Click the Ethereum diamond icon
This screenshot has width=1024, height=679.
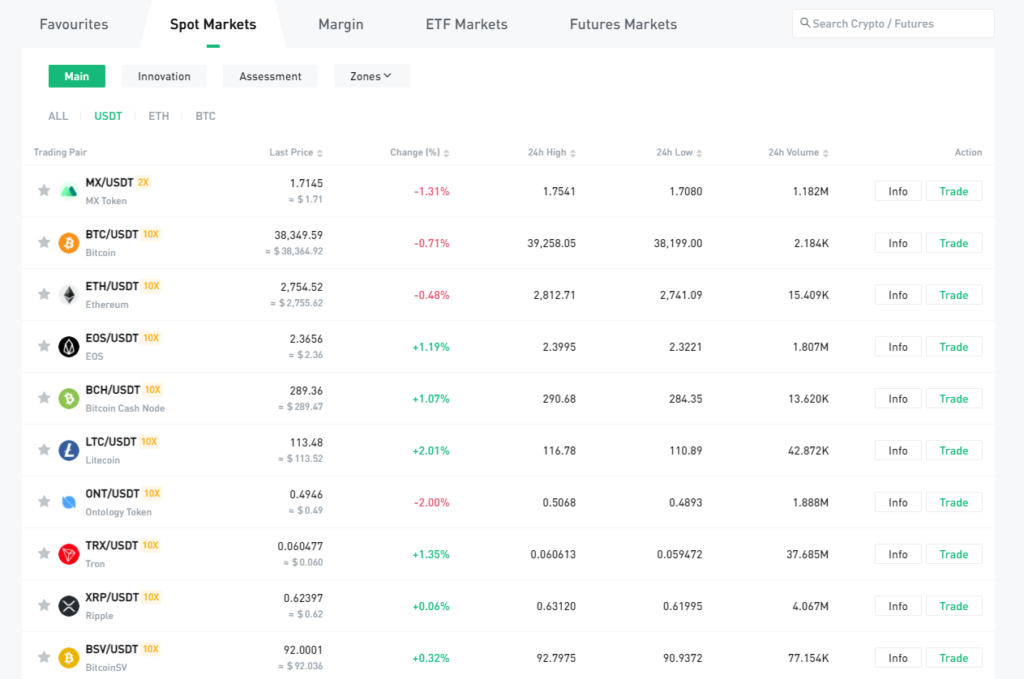pyautogui.click(x=69, y=295)
